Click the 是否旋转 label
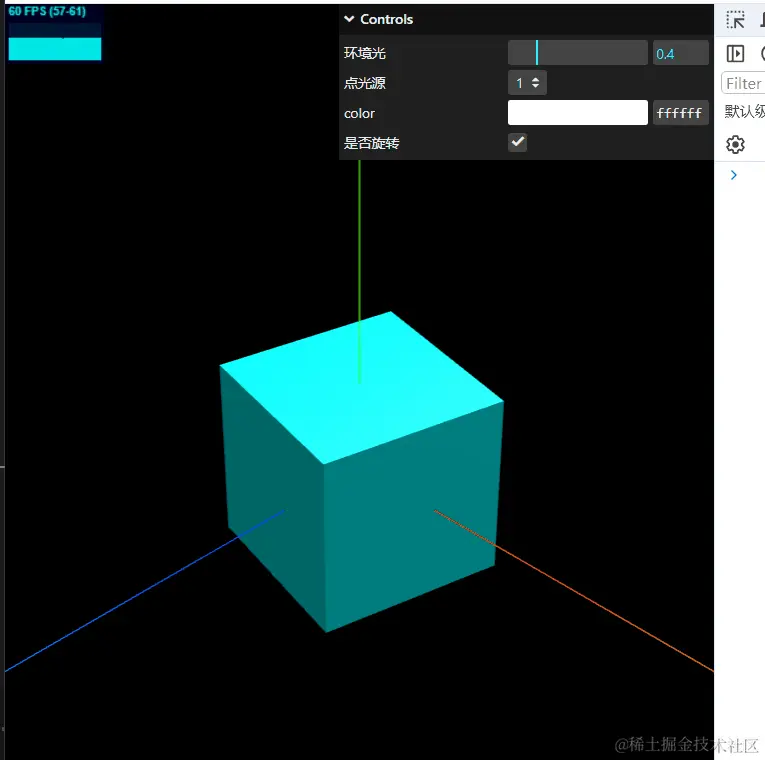 point(372,143)
